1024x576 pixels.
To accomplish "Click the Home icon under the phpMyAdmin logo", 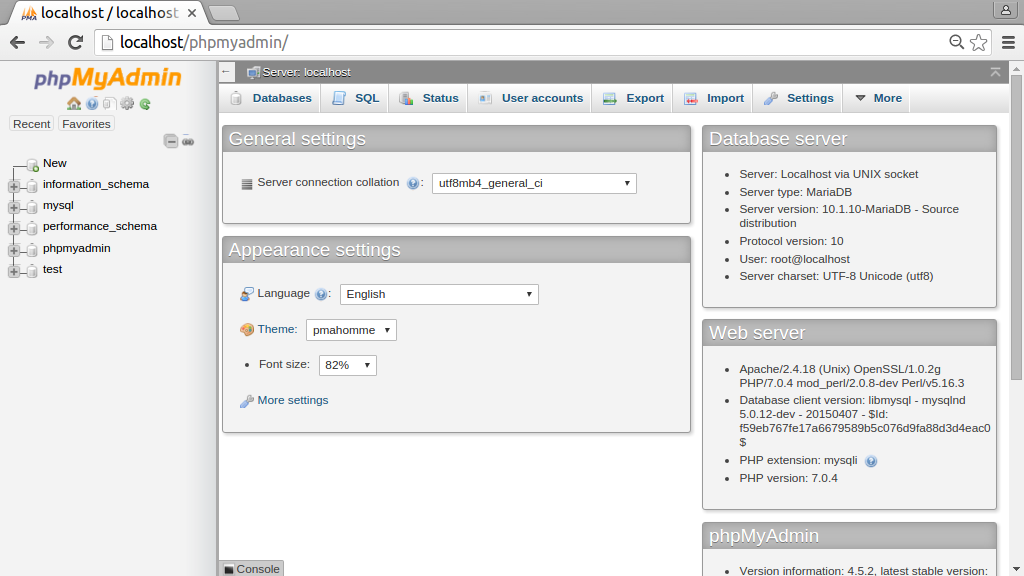I will [x=74, y=103].
